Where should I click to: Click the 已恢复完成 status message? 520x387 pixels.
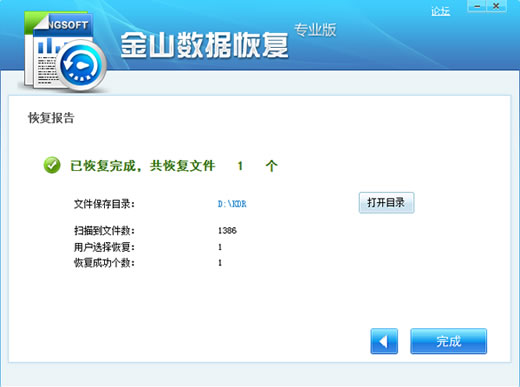point(174,166)
